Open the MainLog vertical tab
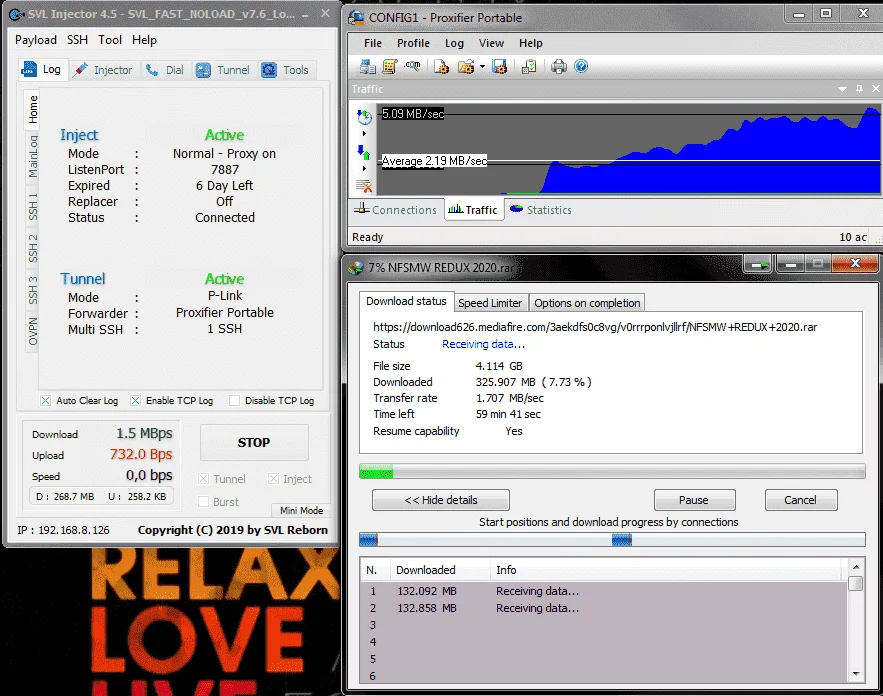 (33, 157)
